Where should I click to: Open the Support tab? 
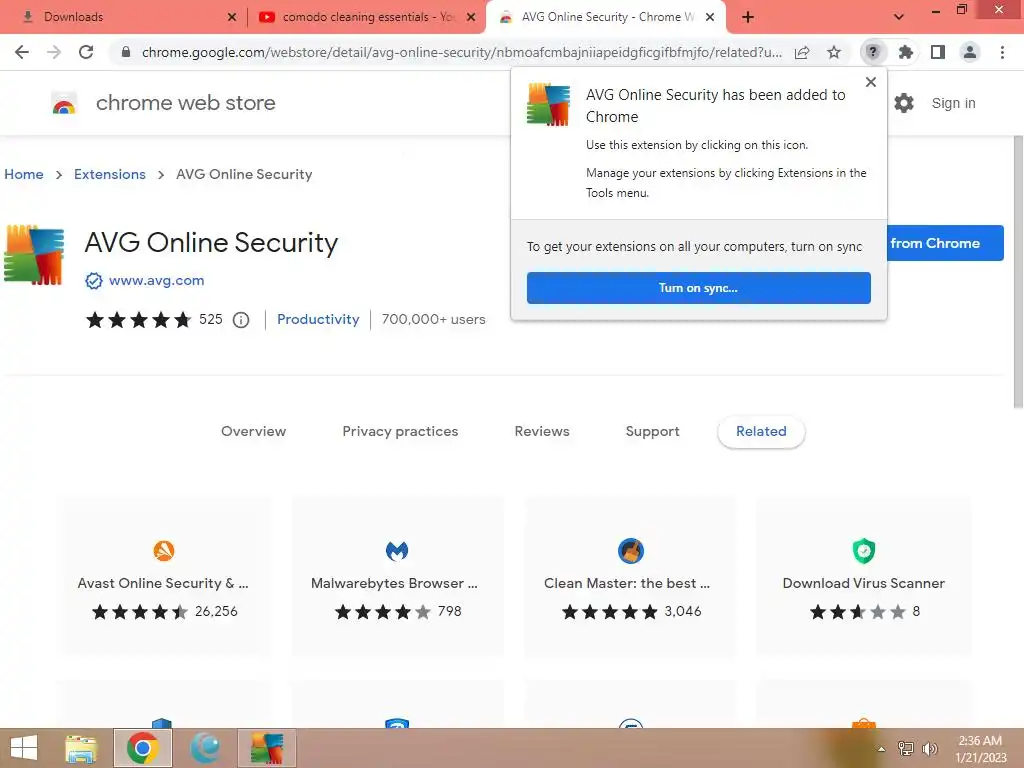[x=652, y=431]
